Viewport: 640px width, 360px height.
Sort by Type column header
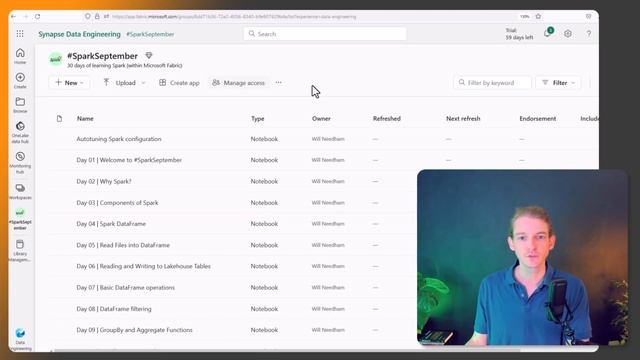258,118
